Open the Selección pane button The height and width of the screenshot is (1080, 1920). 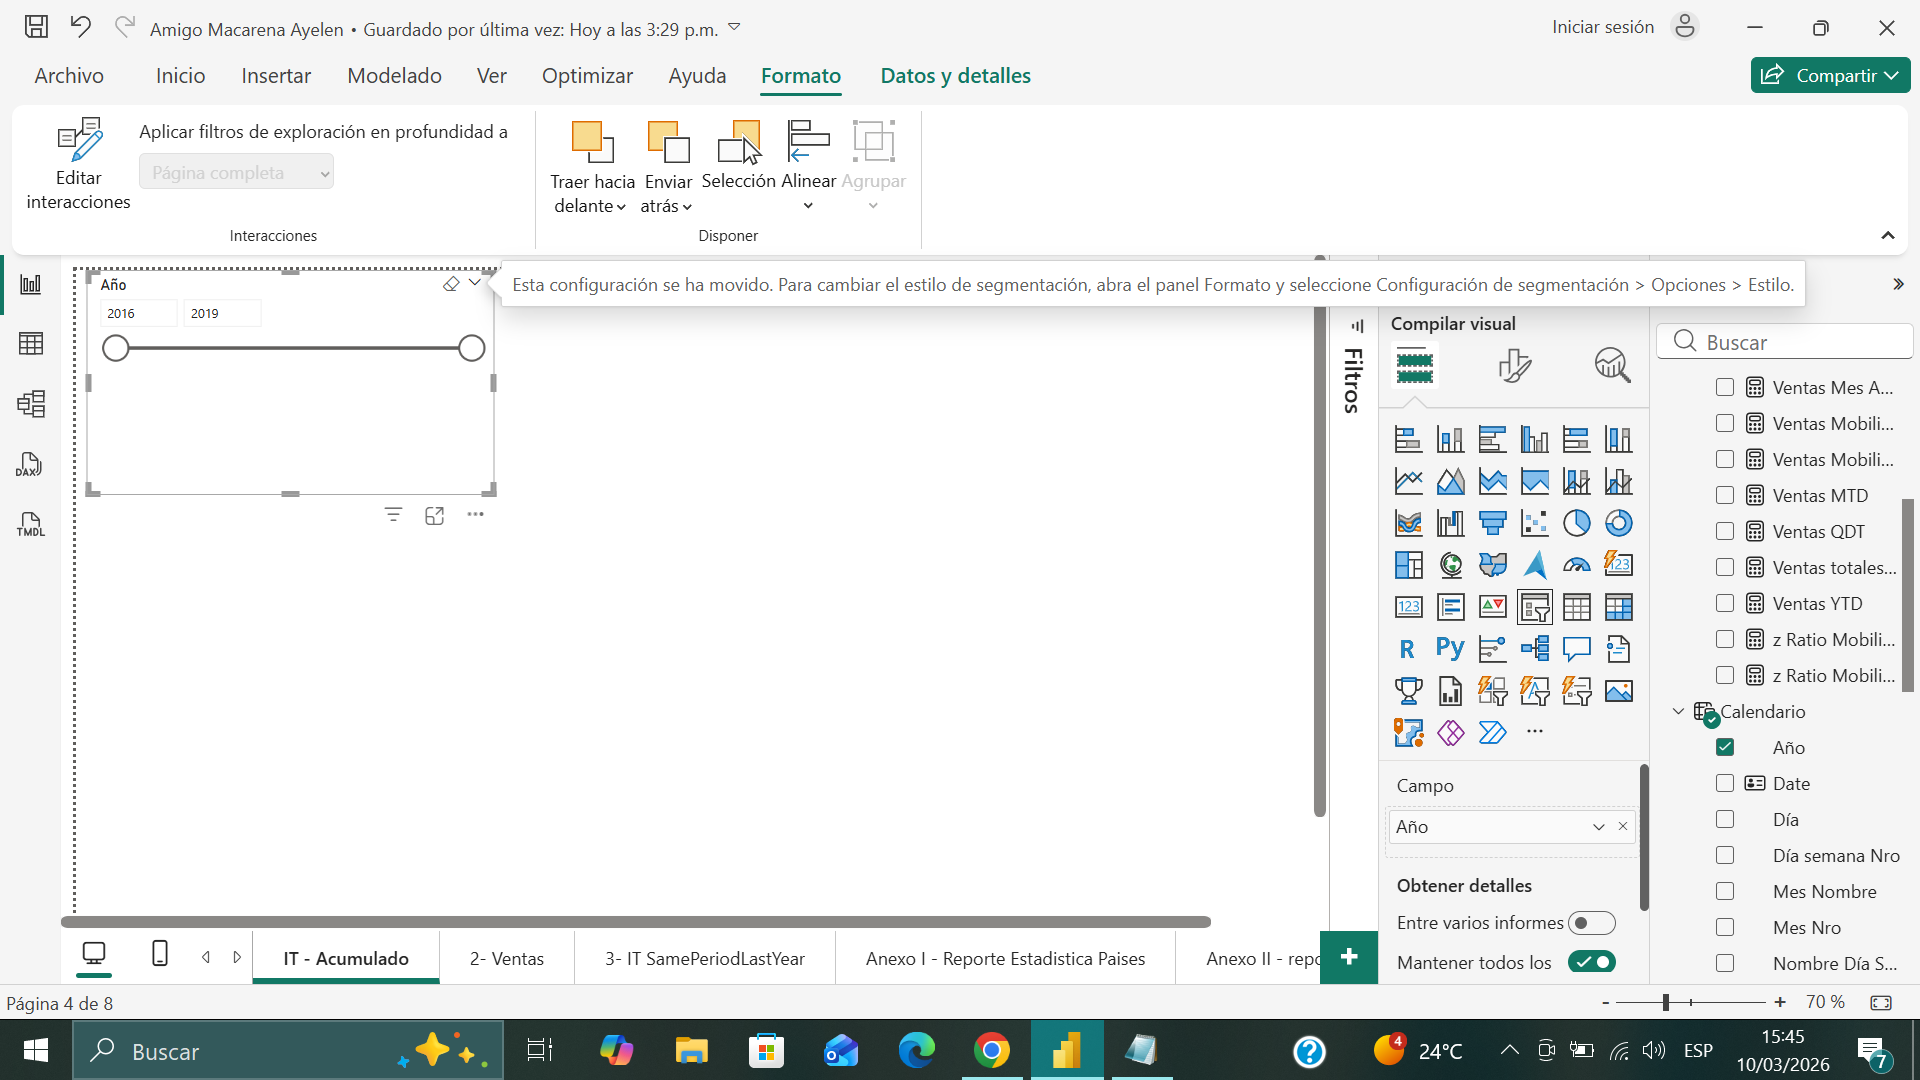coord(738,154)
